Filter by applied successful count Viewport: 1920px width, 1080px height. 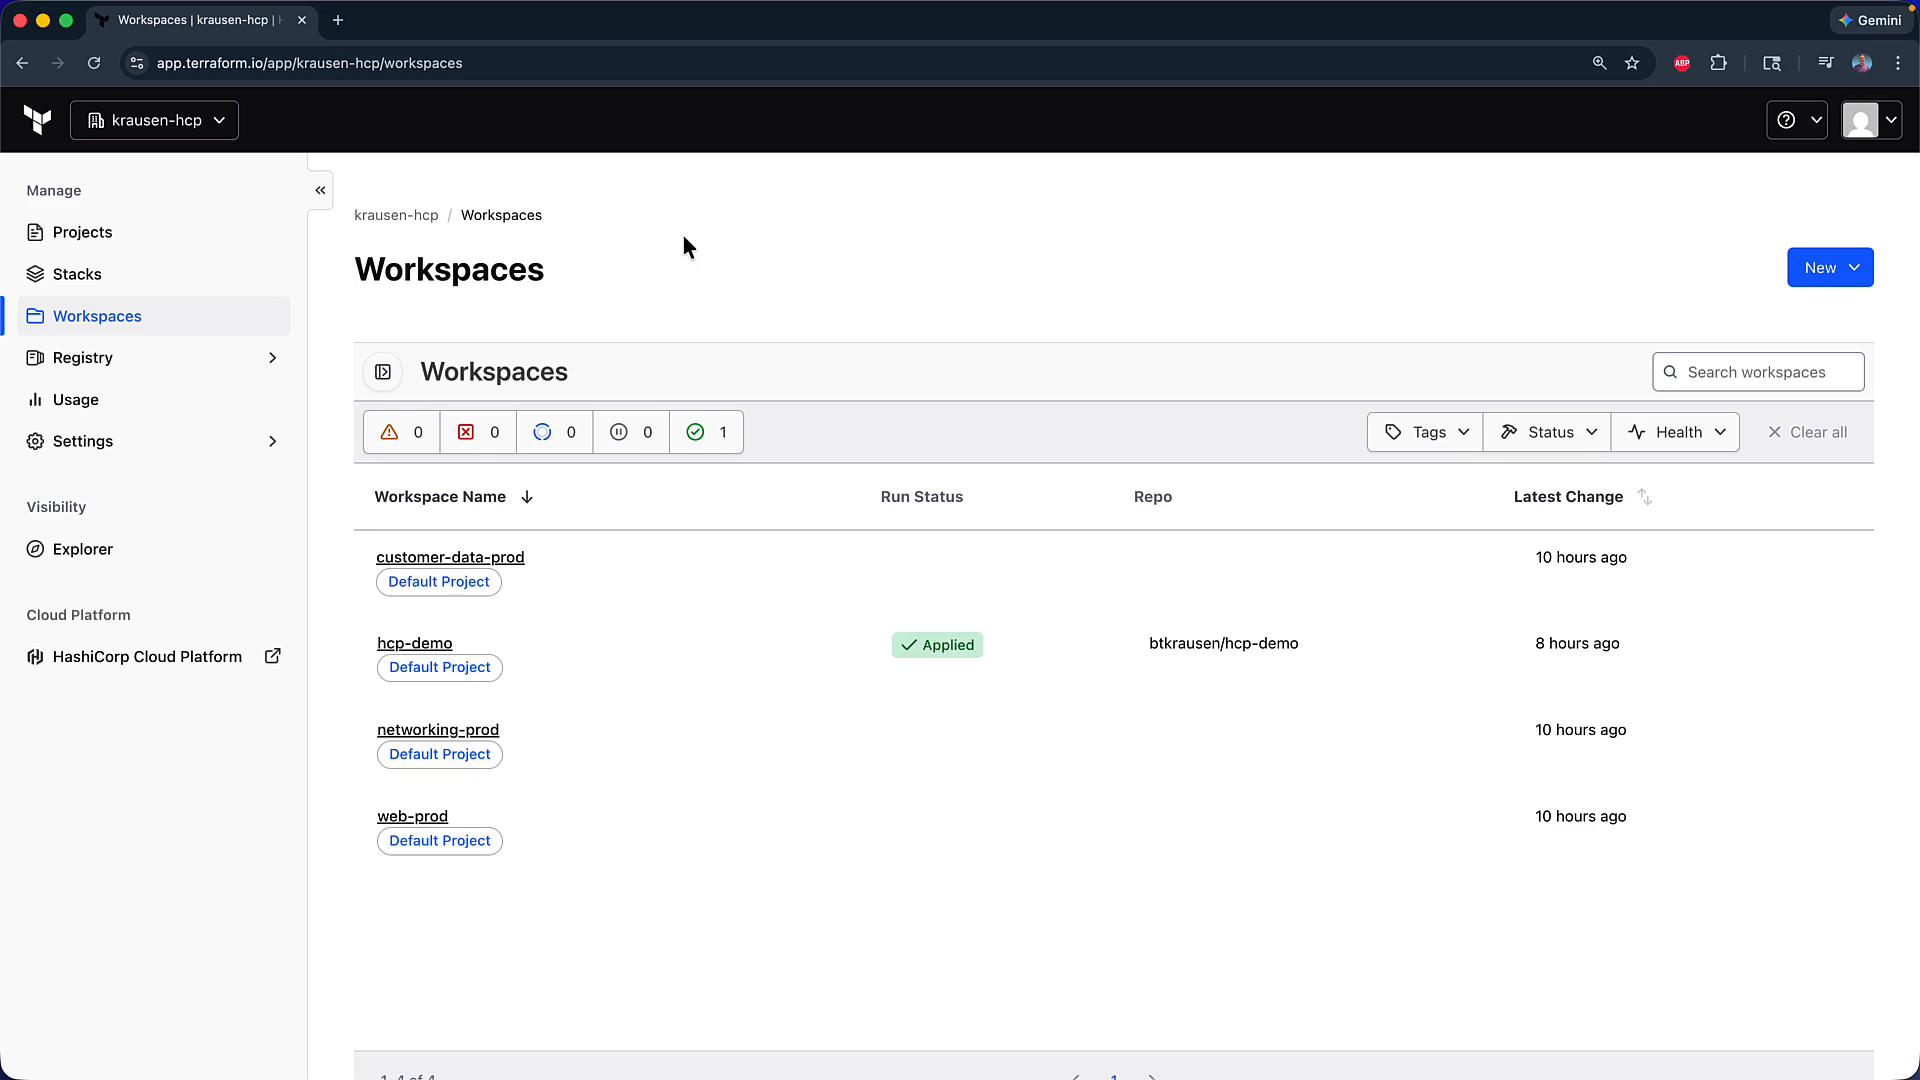[x=706, y=432]
